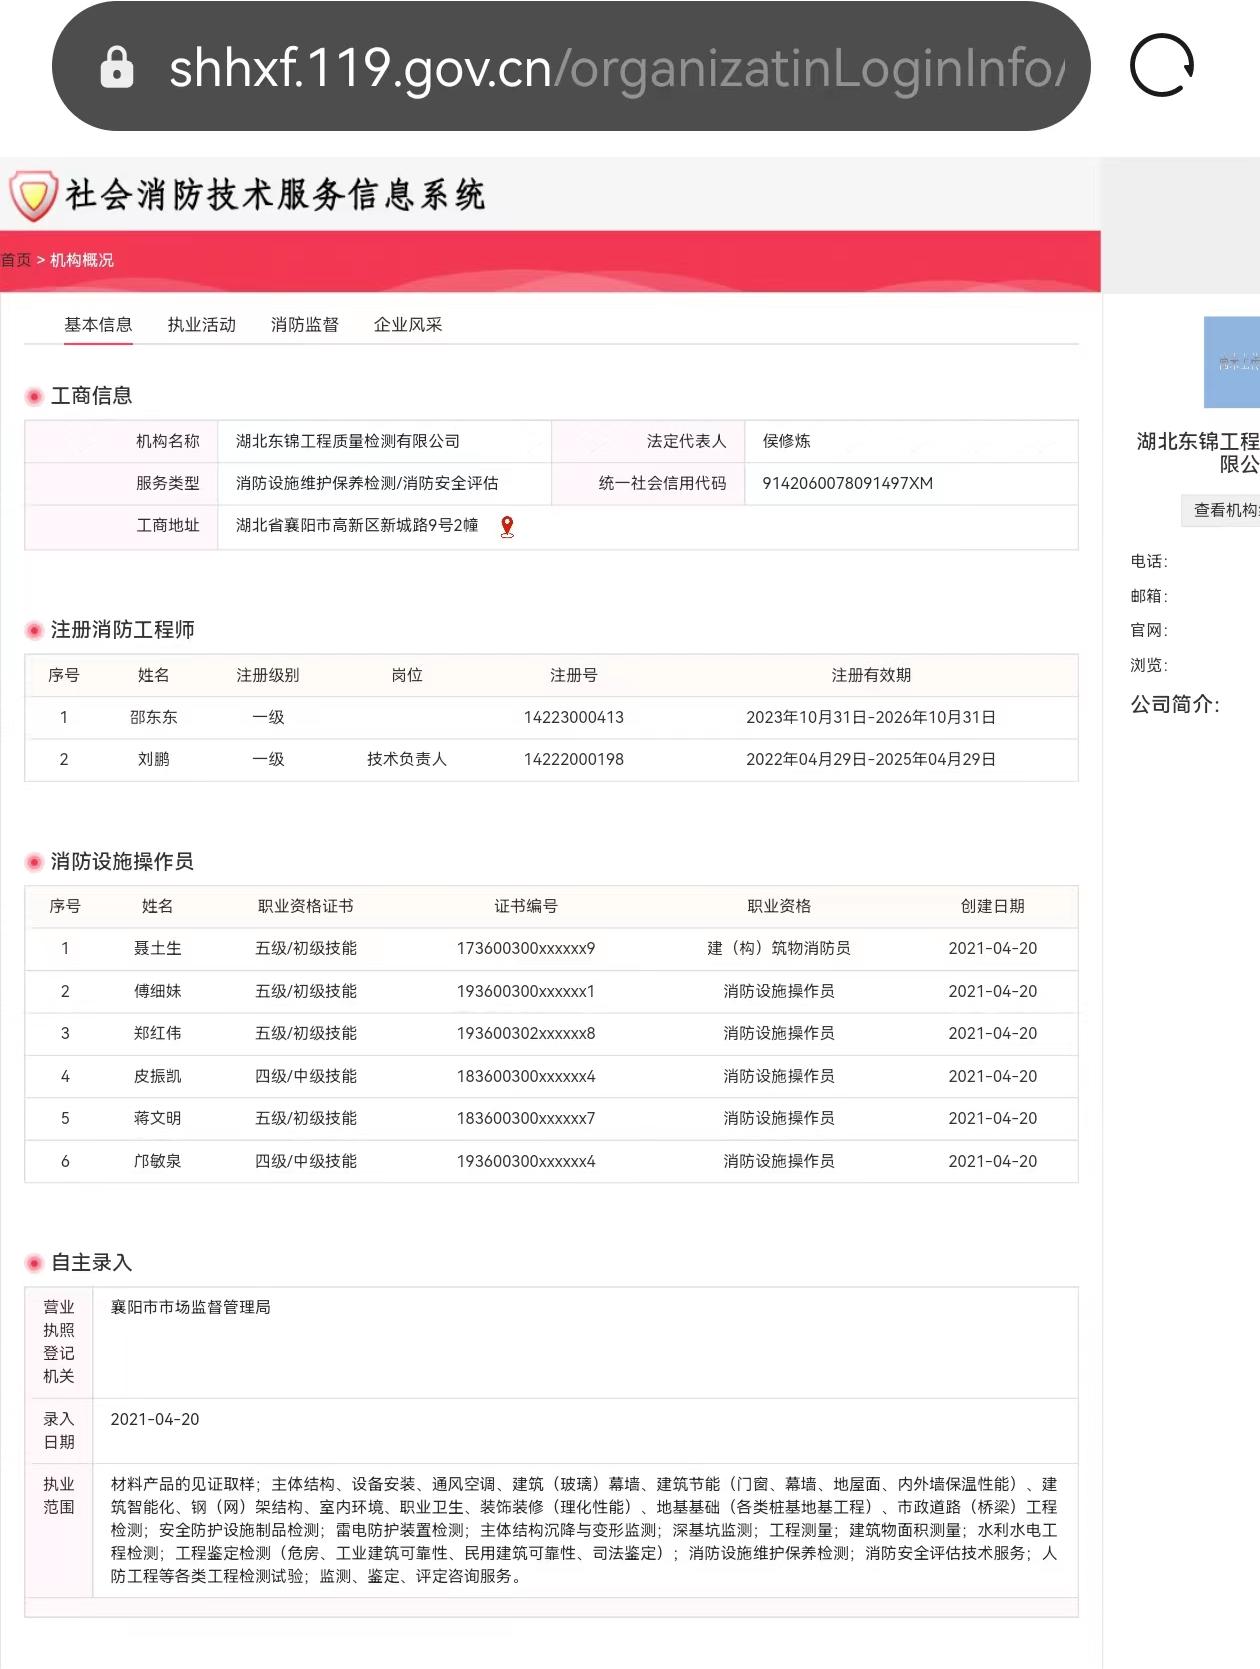Click the browser reload icon

(x=1161, y=66)
